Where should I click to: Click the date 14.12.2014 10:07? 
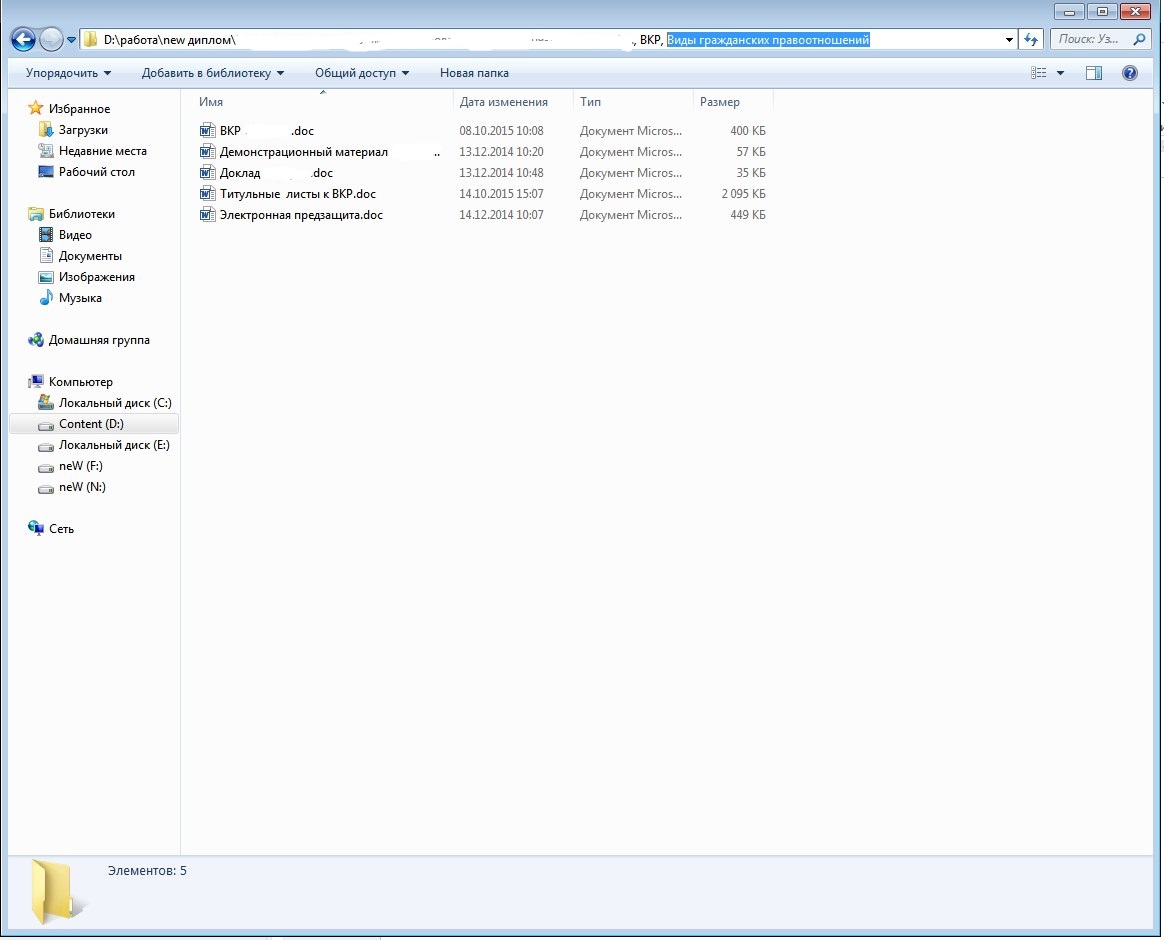(501, 215)
